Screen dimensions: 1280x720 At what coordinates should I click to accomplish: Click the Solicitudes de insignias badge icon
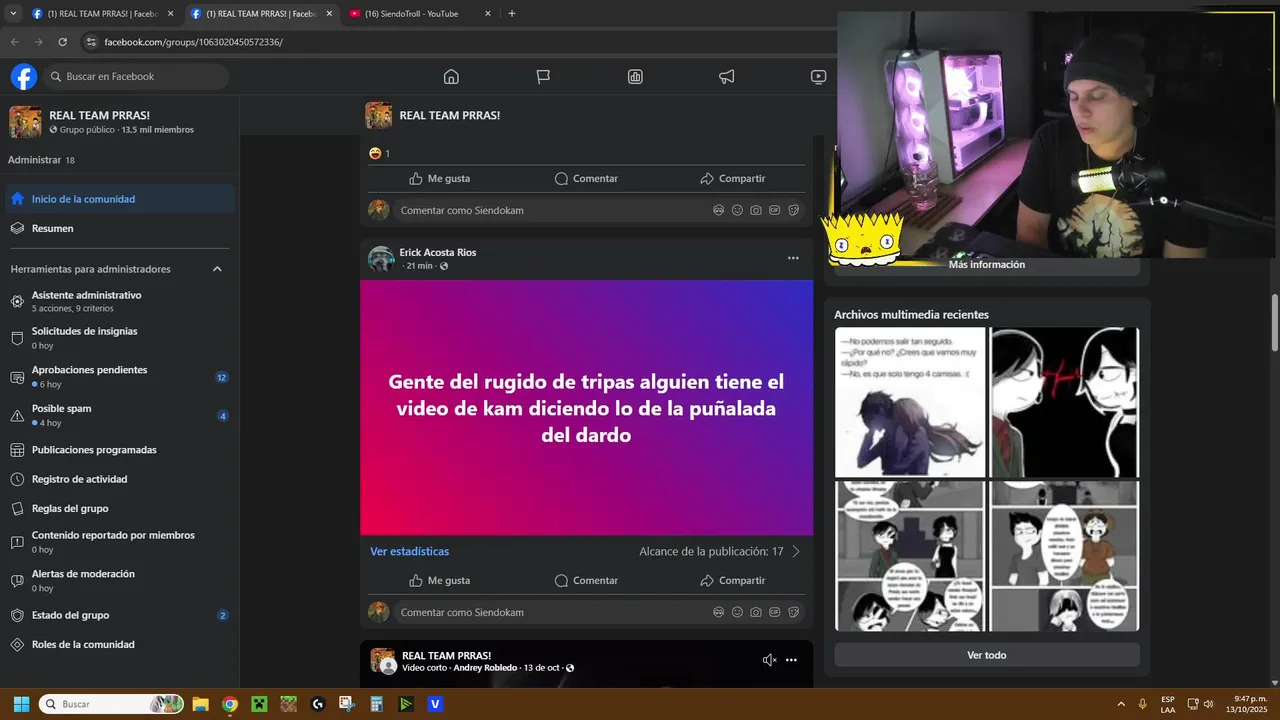coord(17,338)
